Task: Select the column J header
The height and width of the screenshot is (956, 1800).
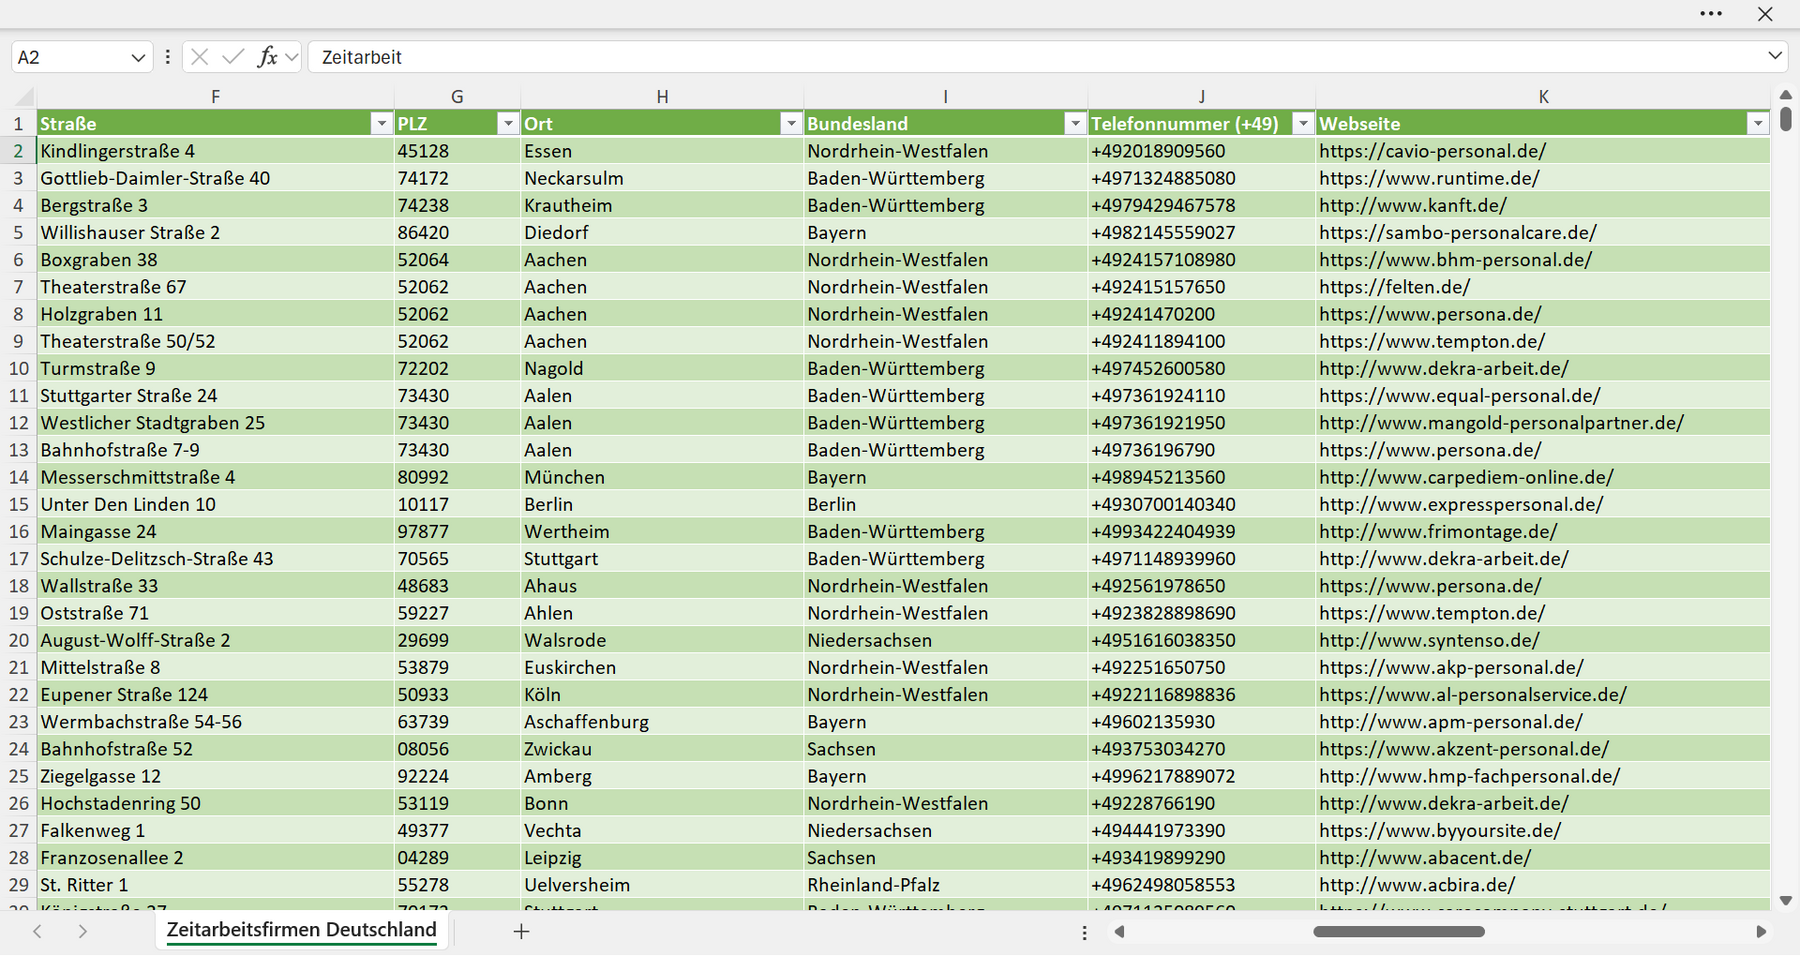Action: pos(1201,97)
